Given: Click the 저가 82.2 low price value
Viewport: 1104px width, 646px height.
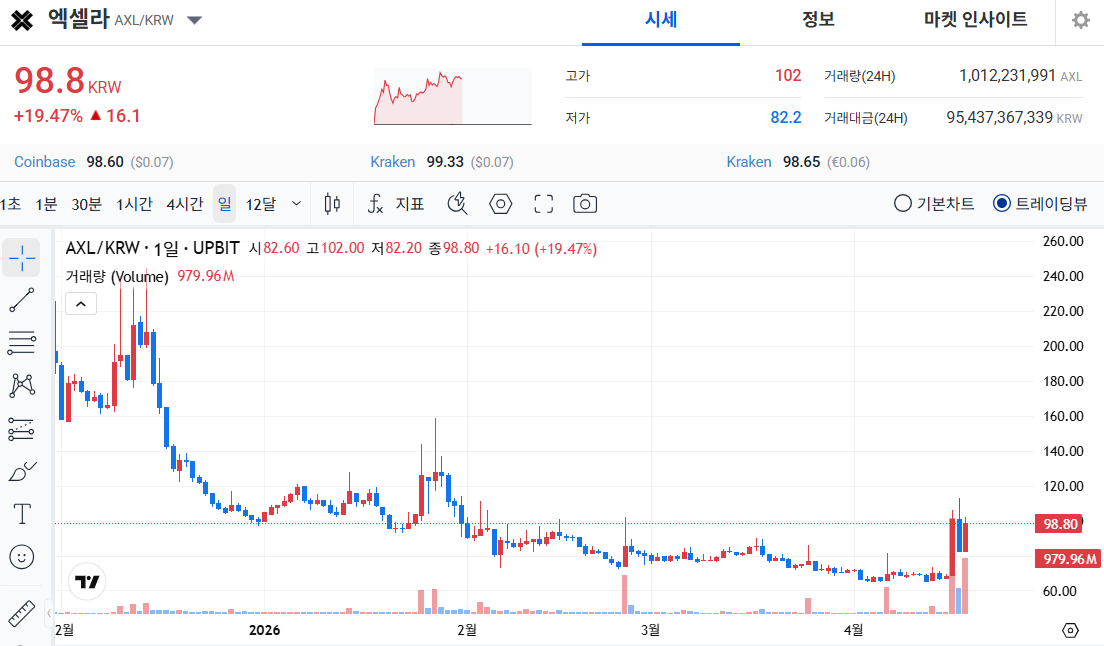Looking at the screenshot, I should [786, 117].
